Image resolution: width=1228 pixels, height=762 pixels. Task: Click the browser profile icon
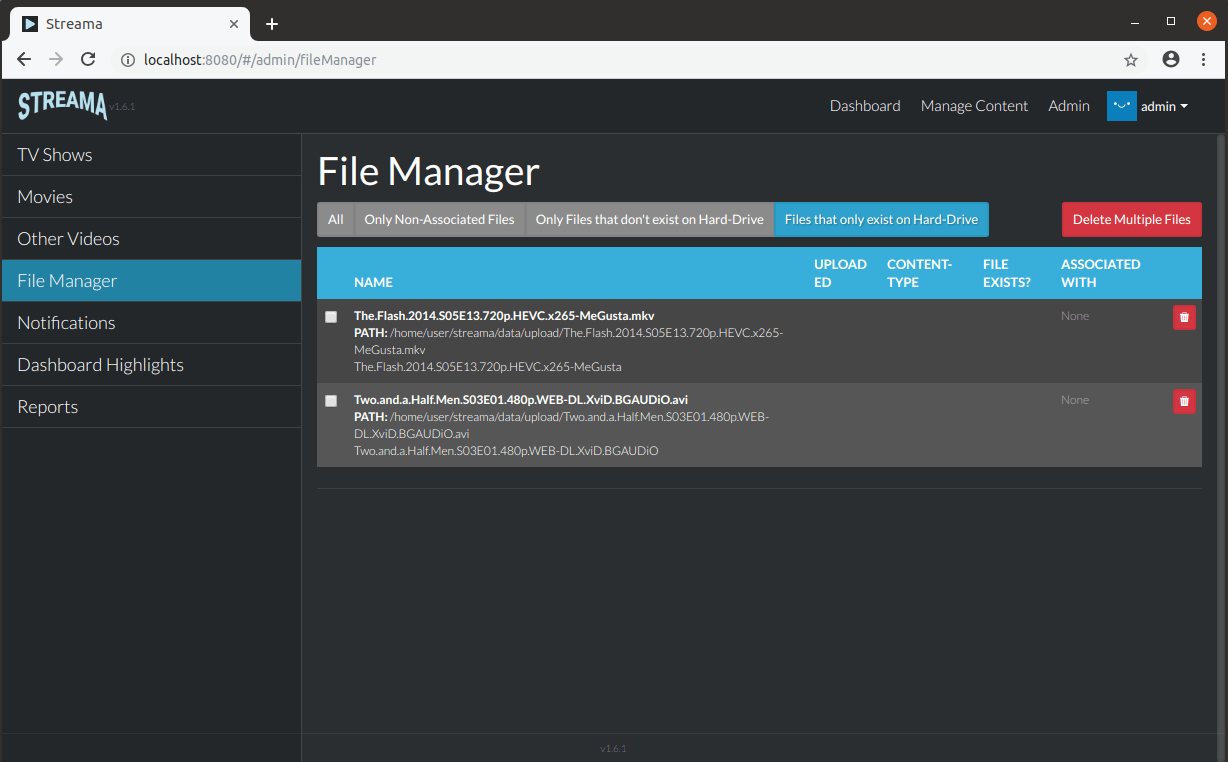pos(1170,59)
